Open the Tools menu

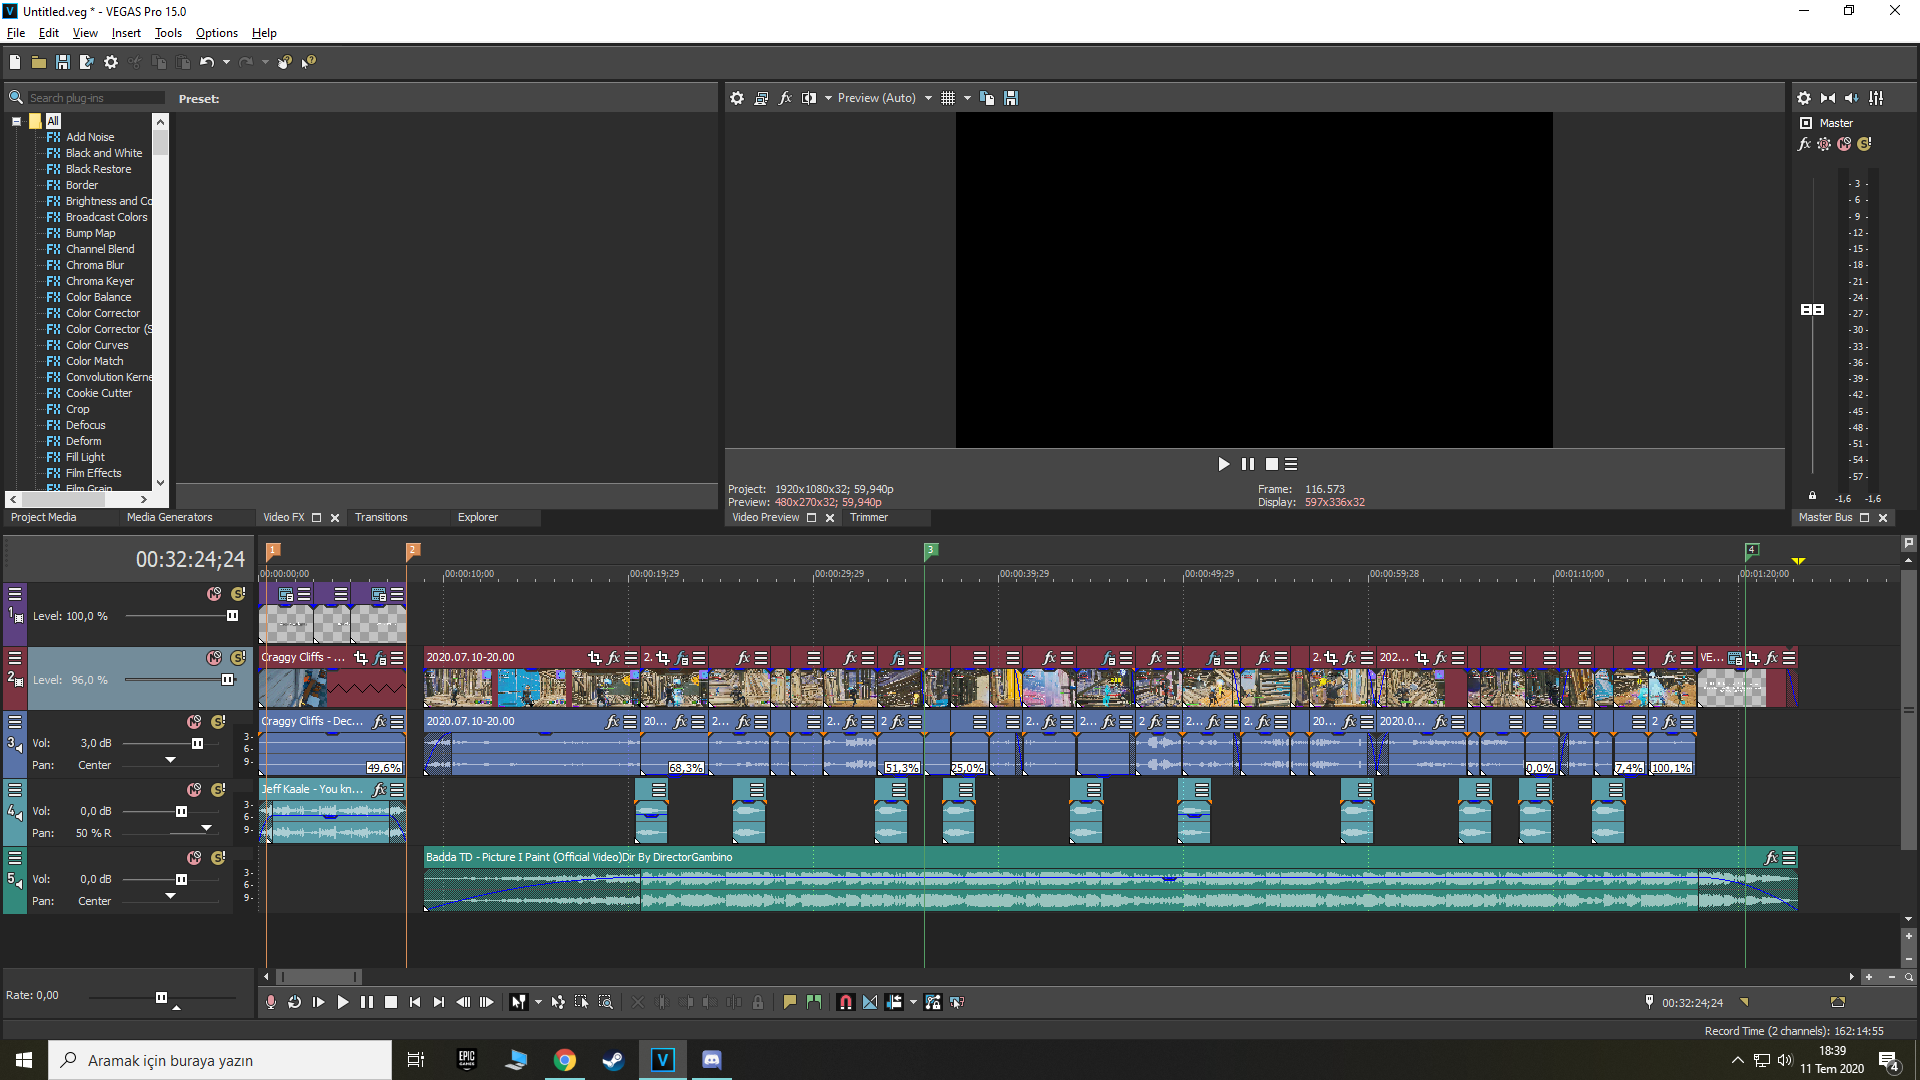click(x=168, y=33)
